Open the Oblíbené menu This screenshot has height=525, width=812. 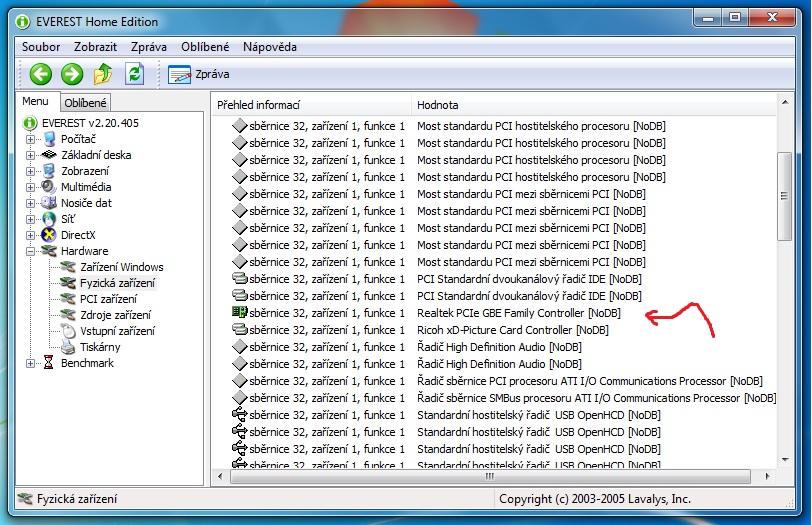(x=205, y=47)
